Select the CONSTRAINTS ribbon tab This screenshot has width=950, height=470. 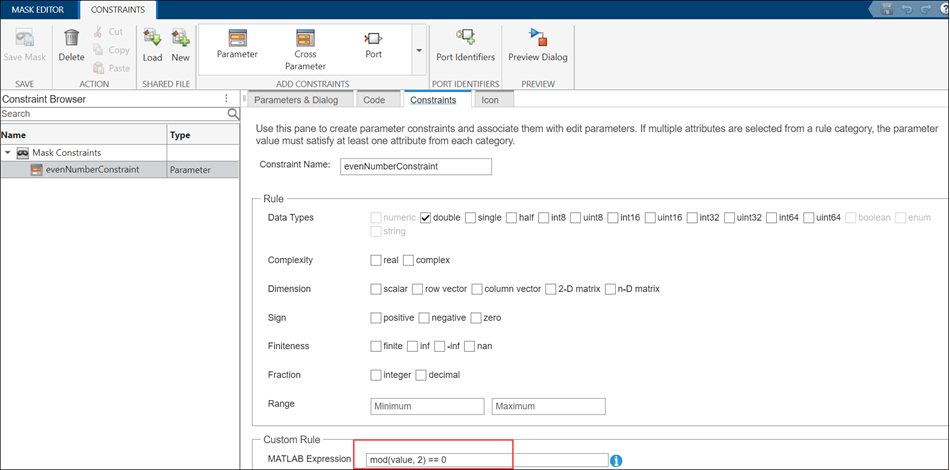click(x=118, y=10)
